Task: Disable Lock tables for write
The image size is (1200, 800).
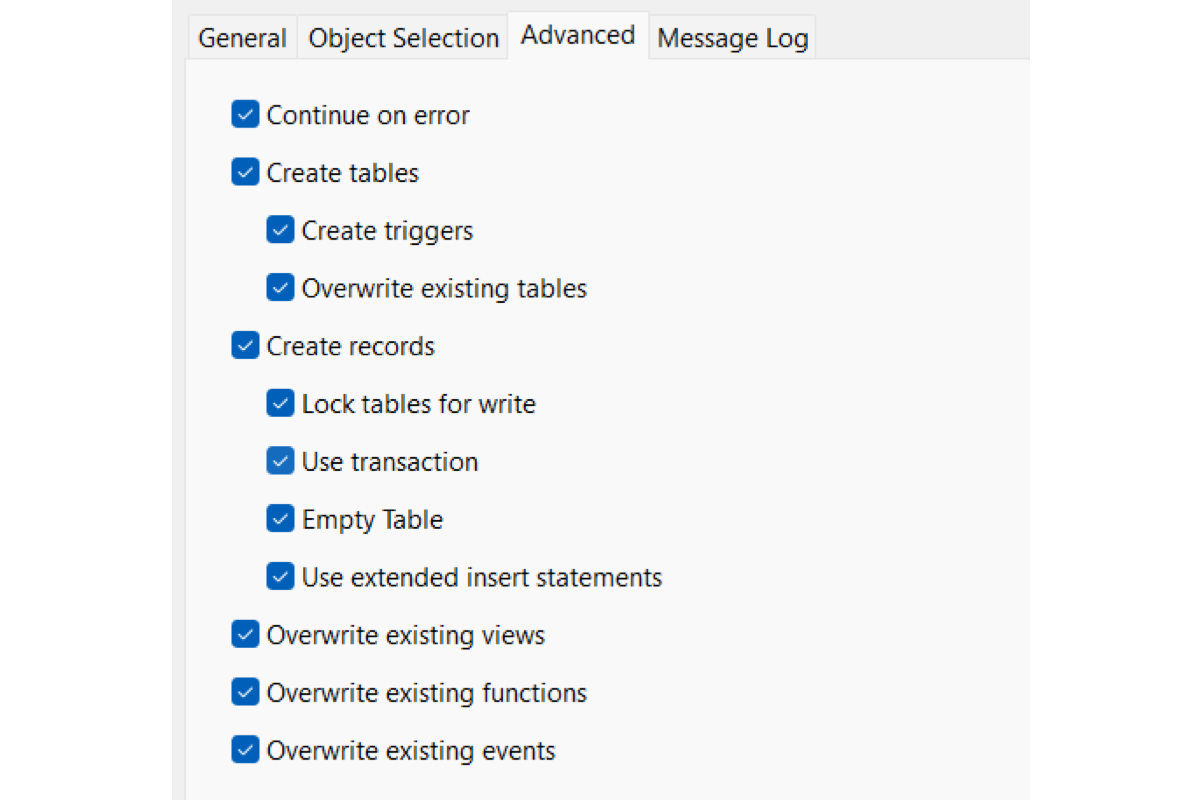Action: tap(281, 404)
